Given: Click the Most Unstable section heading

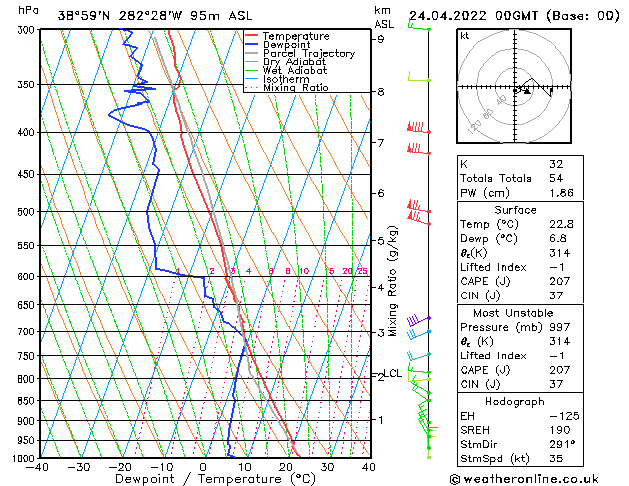Looking at the screenshot, I should [513, 313].
